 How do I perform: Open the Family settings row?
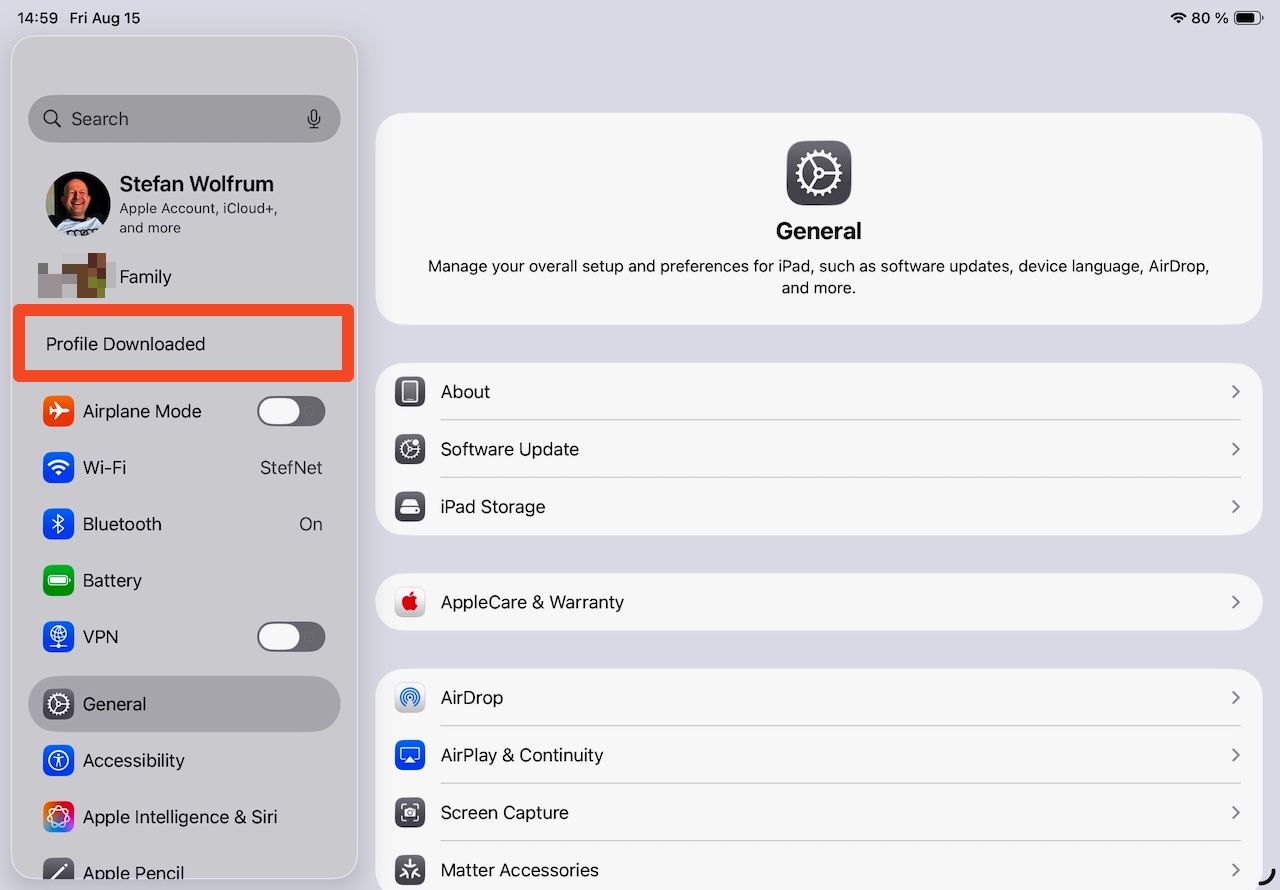click(184, 277)
